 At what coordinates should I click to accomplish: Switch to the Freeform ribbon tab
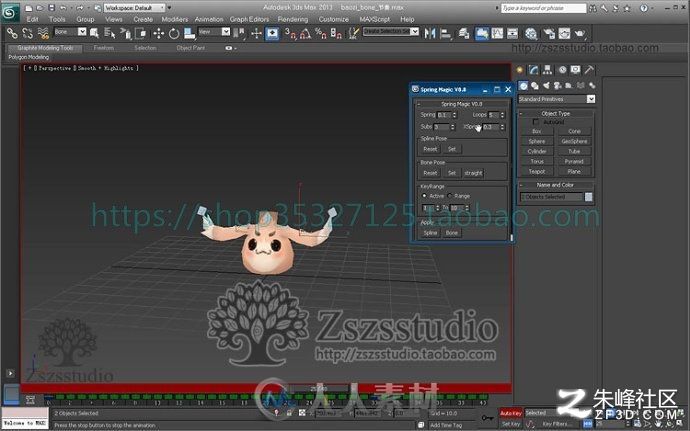104,48
